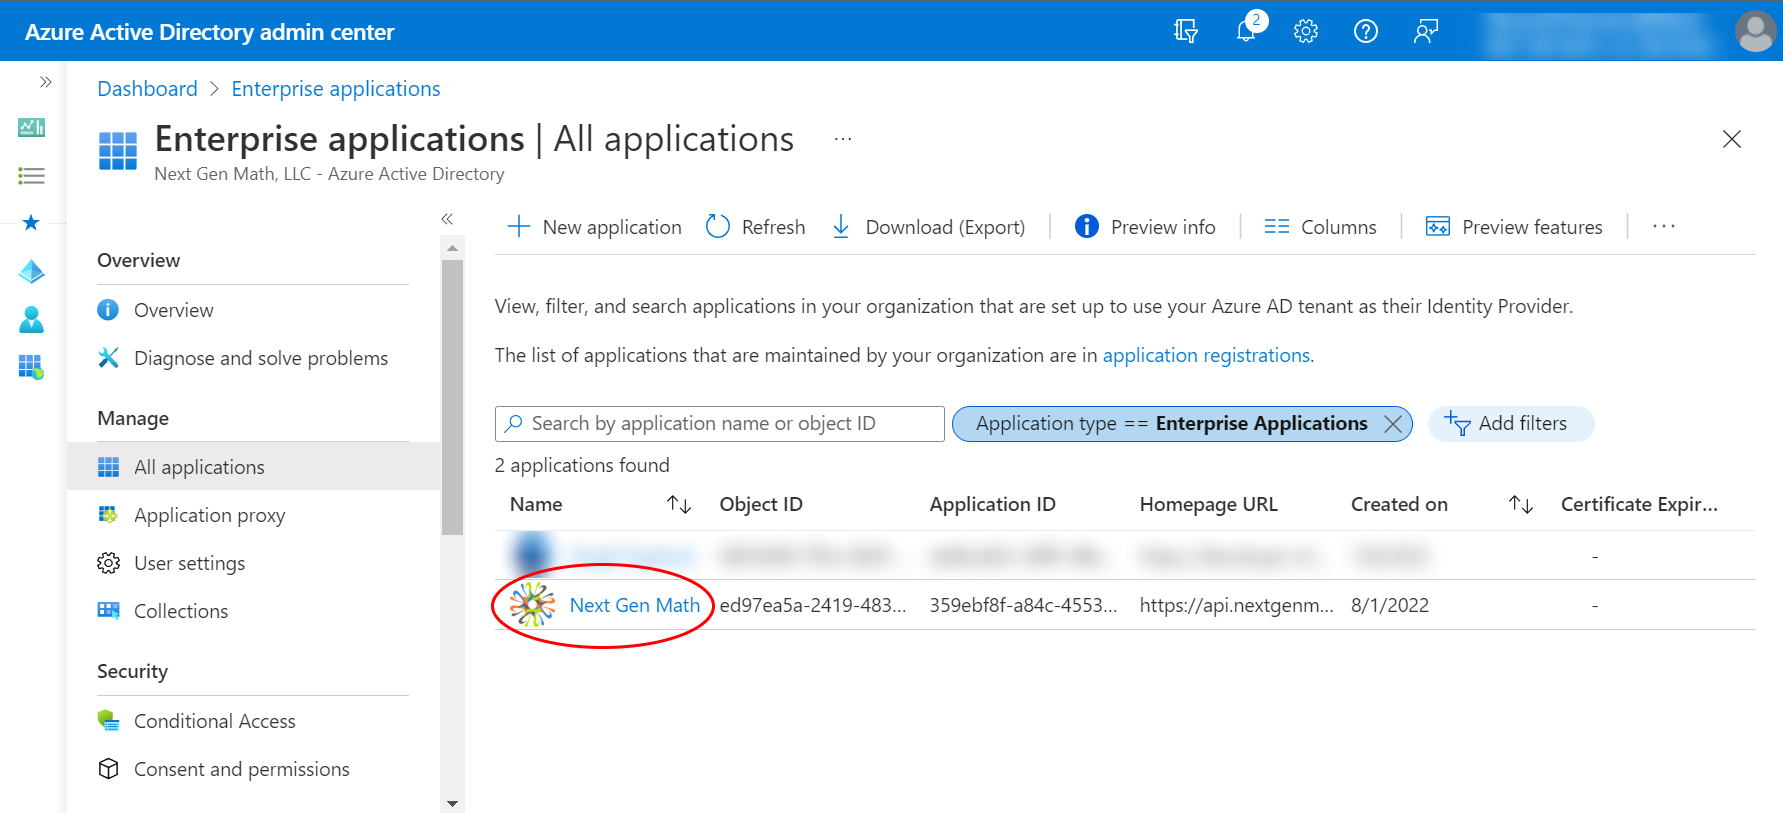Click Add filters button
Image resolution: width=1783 pixels, height=813 pixels.
click(x=1510, y=424)
